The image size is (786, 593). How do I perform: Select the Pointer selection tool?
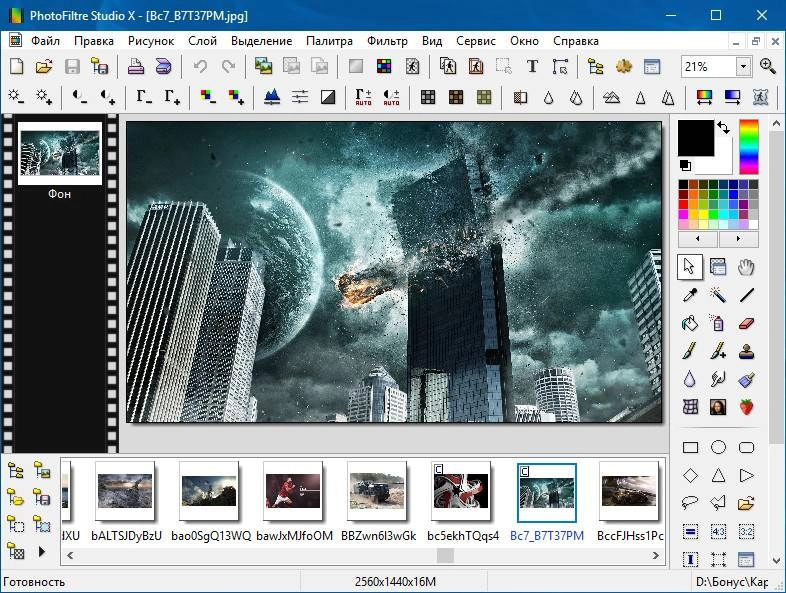tap(690, 267)
